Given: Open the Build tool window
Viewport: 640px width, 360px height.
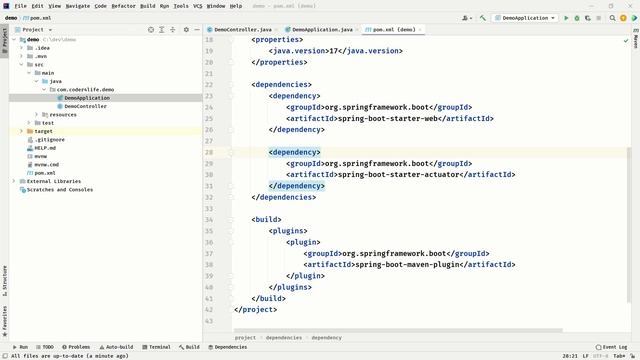Looking at the screenshot, I should (x=189, y=347).
